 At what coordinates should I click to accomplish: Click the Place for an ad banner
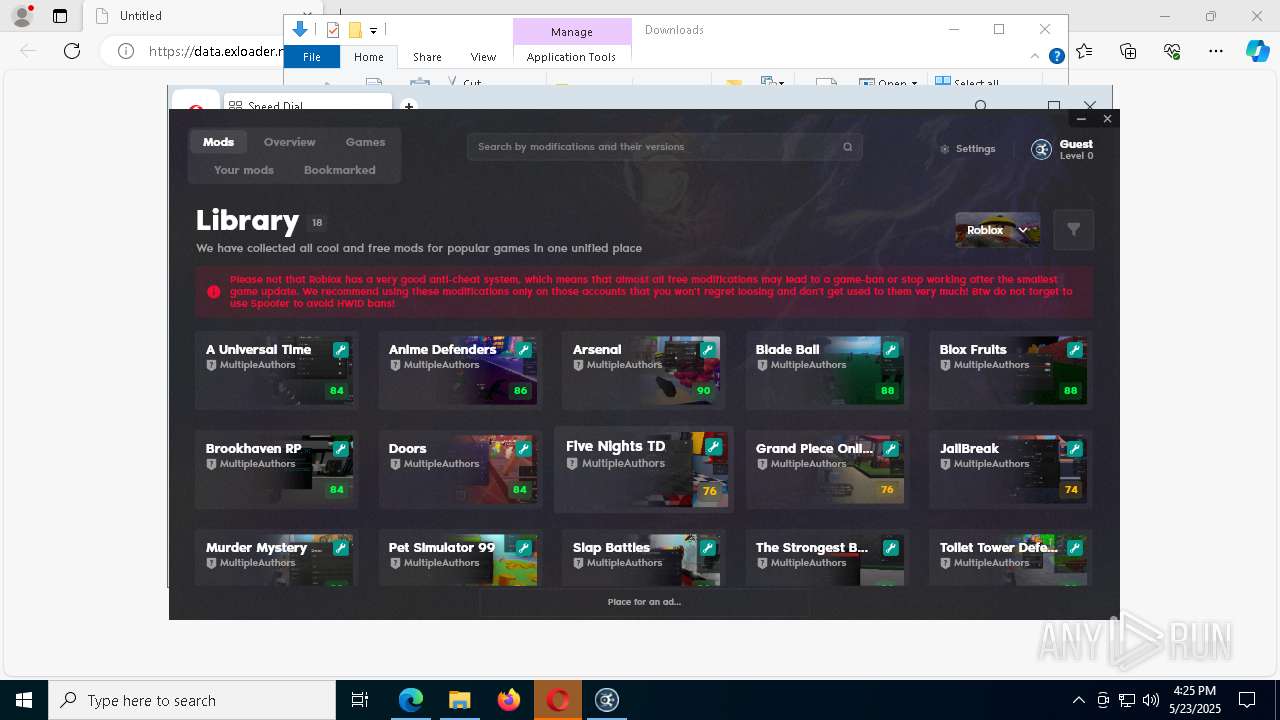click(644, 602)
